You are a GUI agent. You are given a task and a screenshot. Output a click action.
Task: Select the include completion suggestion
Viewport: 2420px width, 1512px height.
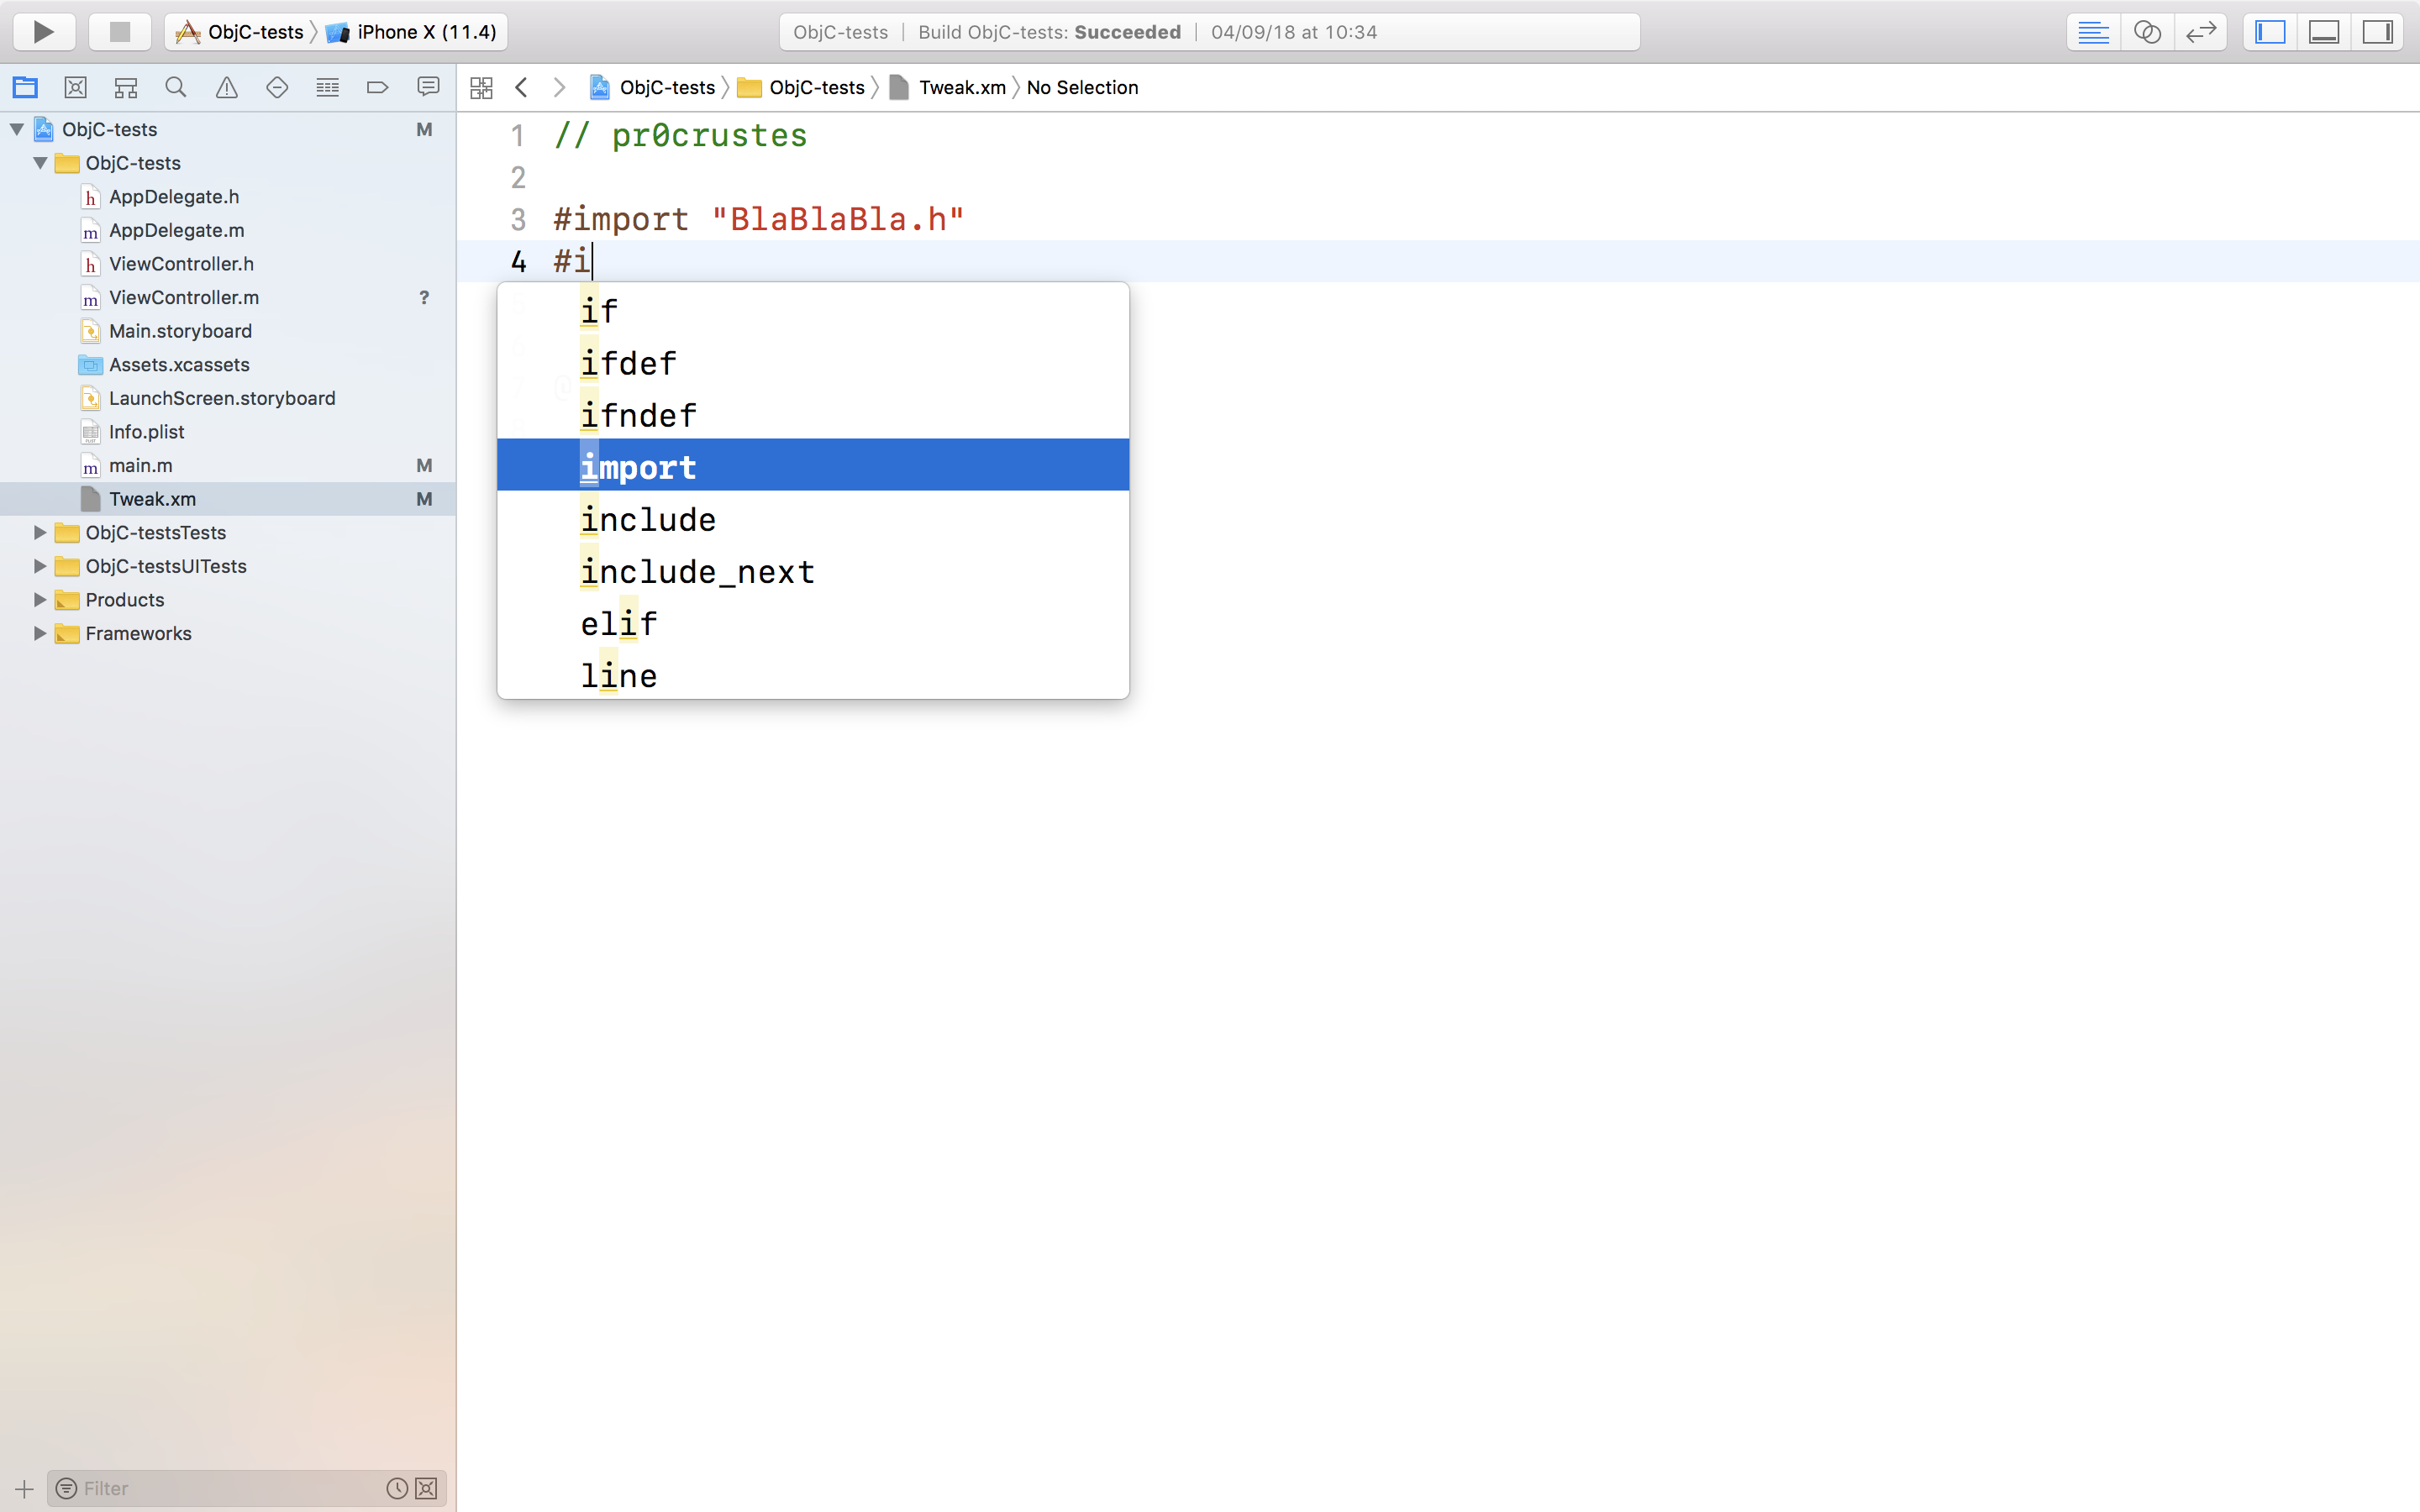[x=648, y=520]
